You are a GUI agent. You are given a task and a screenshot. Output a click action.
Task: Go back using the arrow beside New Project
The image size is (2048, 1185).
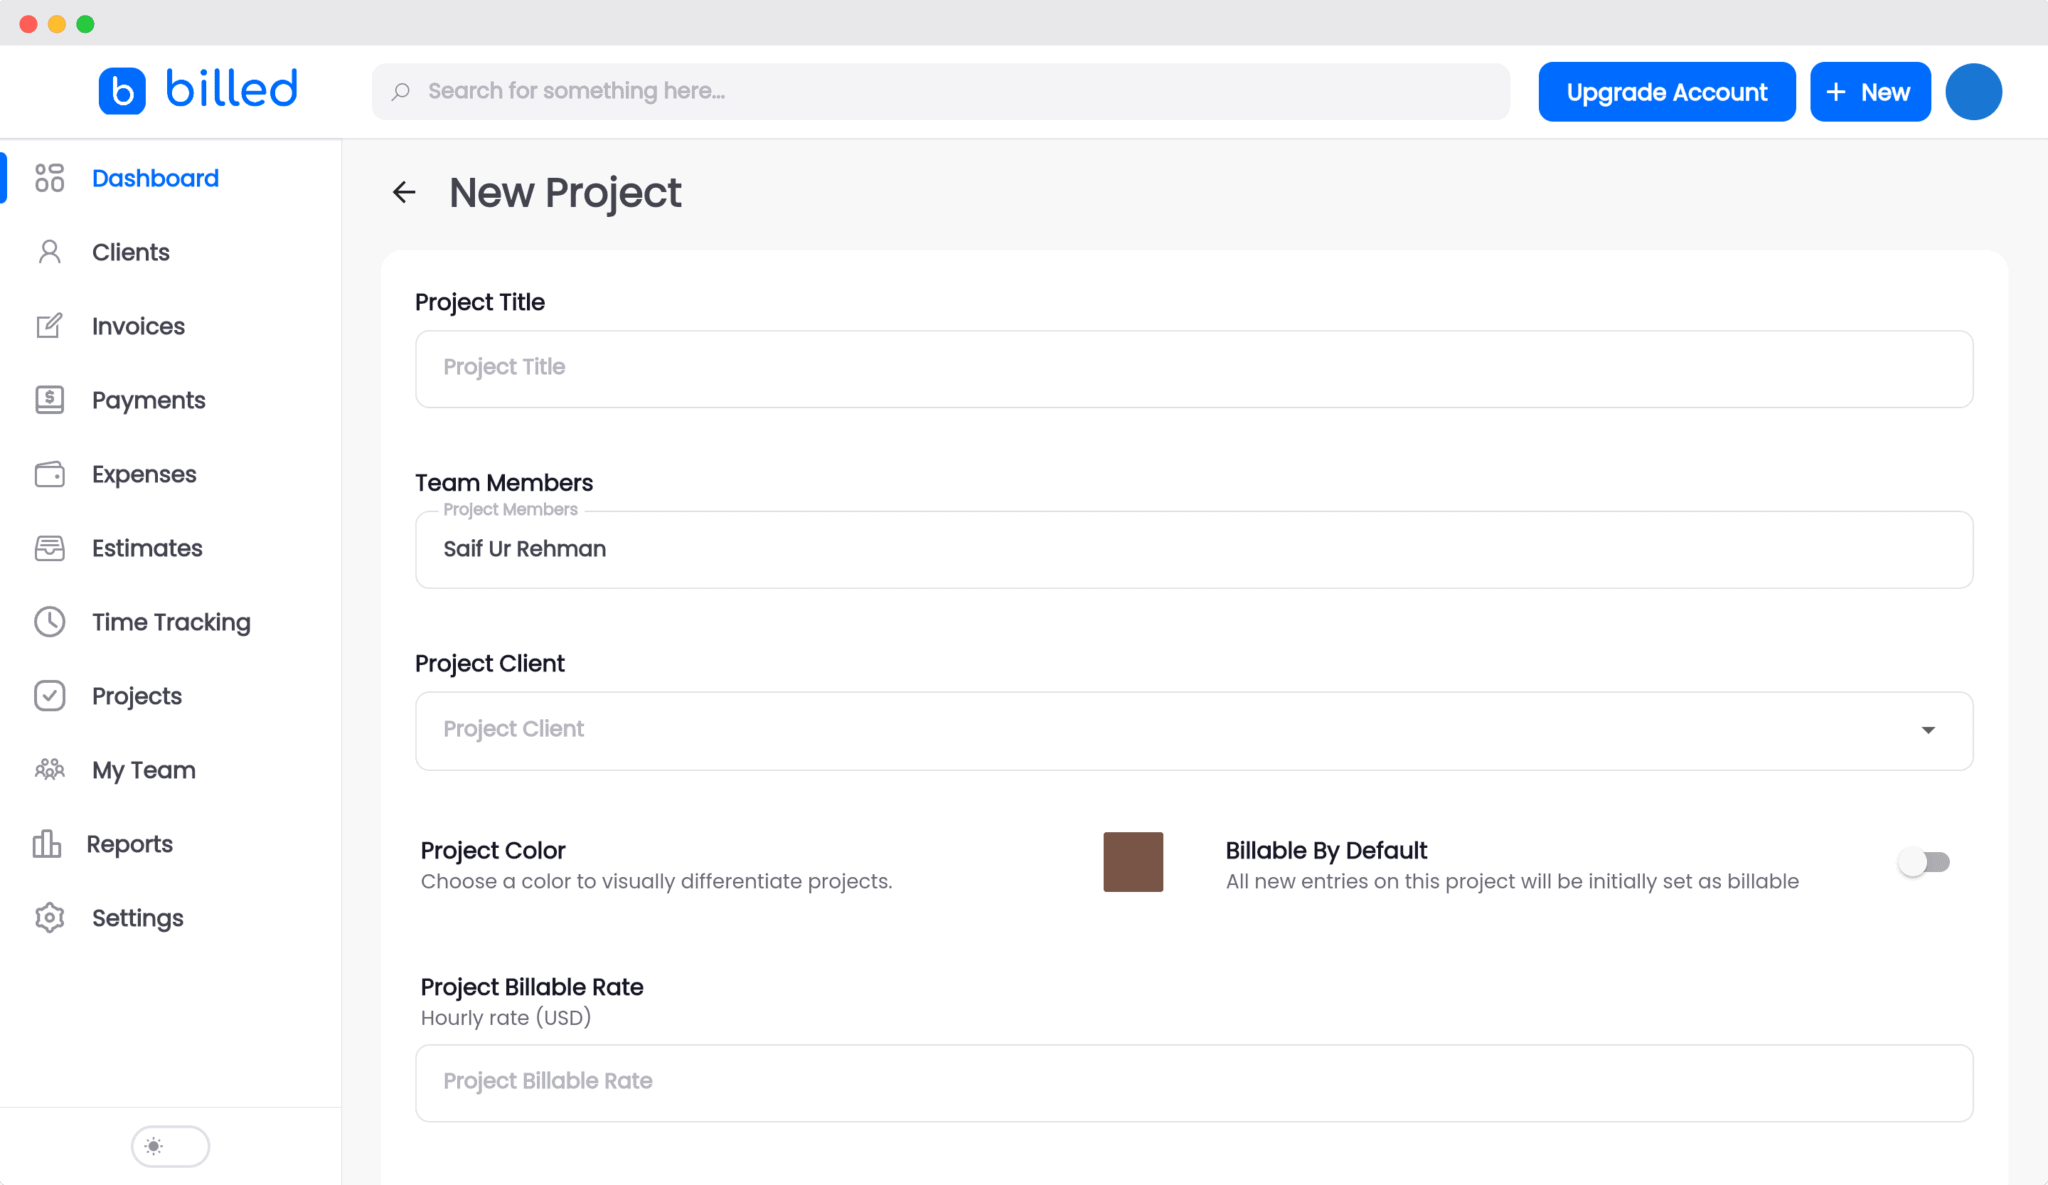(404, 191)
